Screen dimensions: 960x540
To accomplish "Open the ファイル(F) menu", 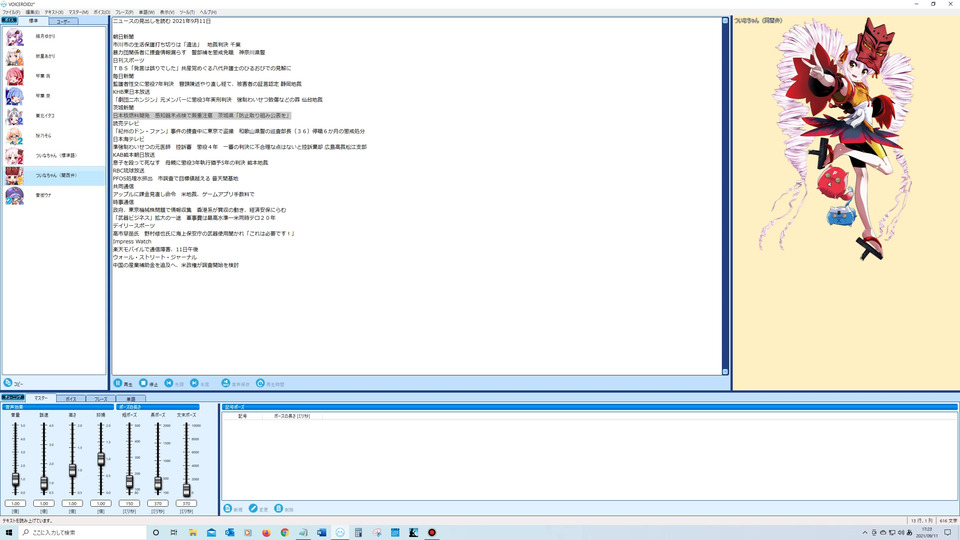I will tap(11, 12).
